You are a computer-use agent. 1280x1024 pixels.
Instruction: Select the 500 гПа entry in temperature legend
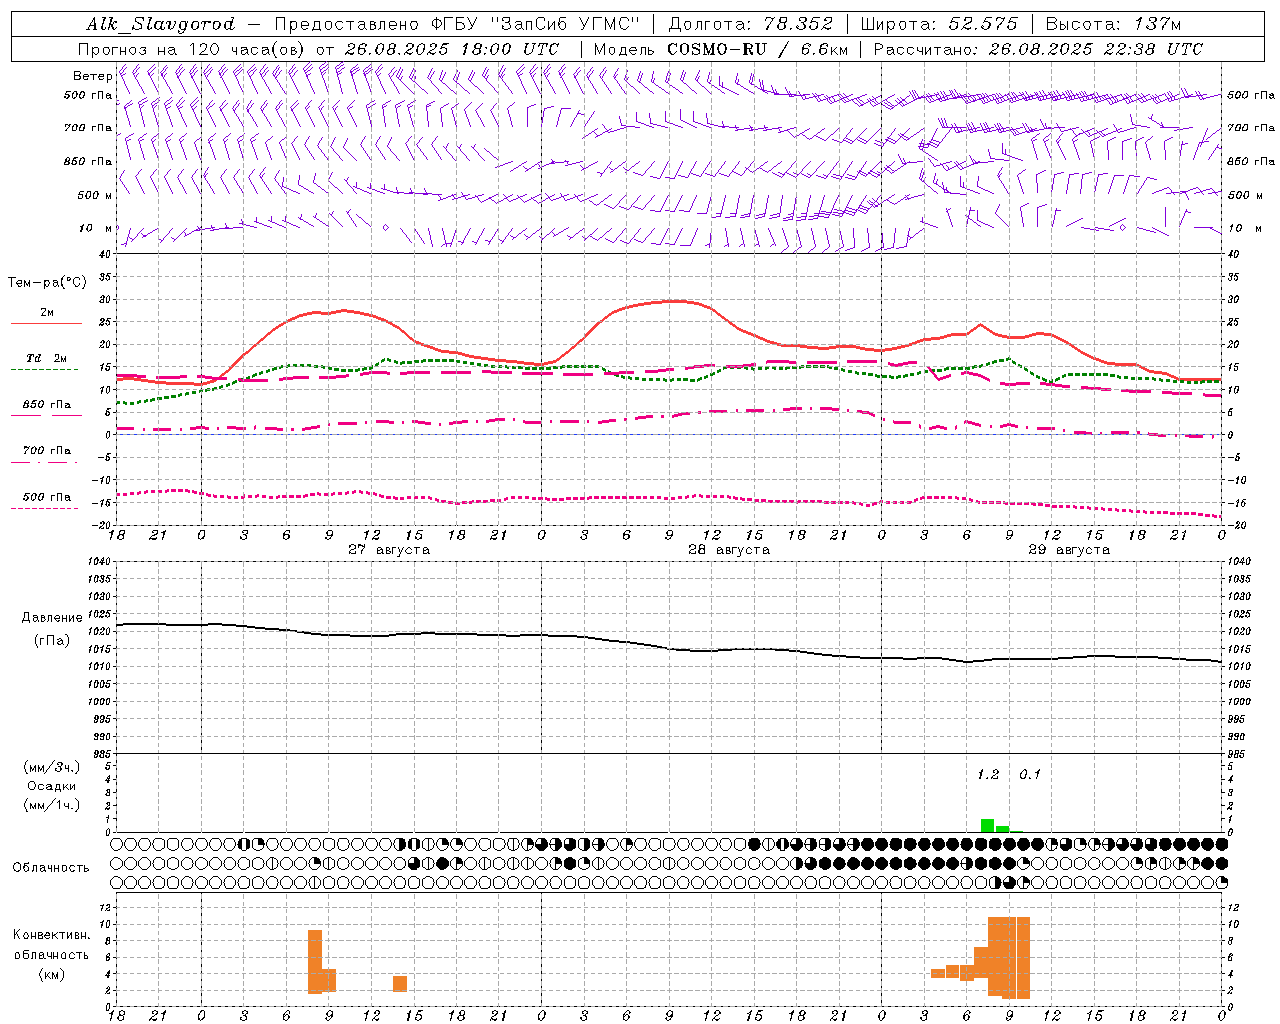(x=46, y=497)
